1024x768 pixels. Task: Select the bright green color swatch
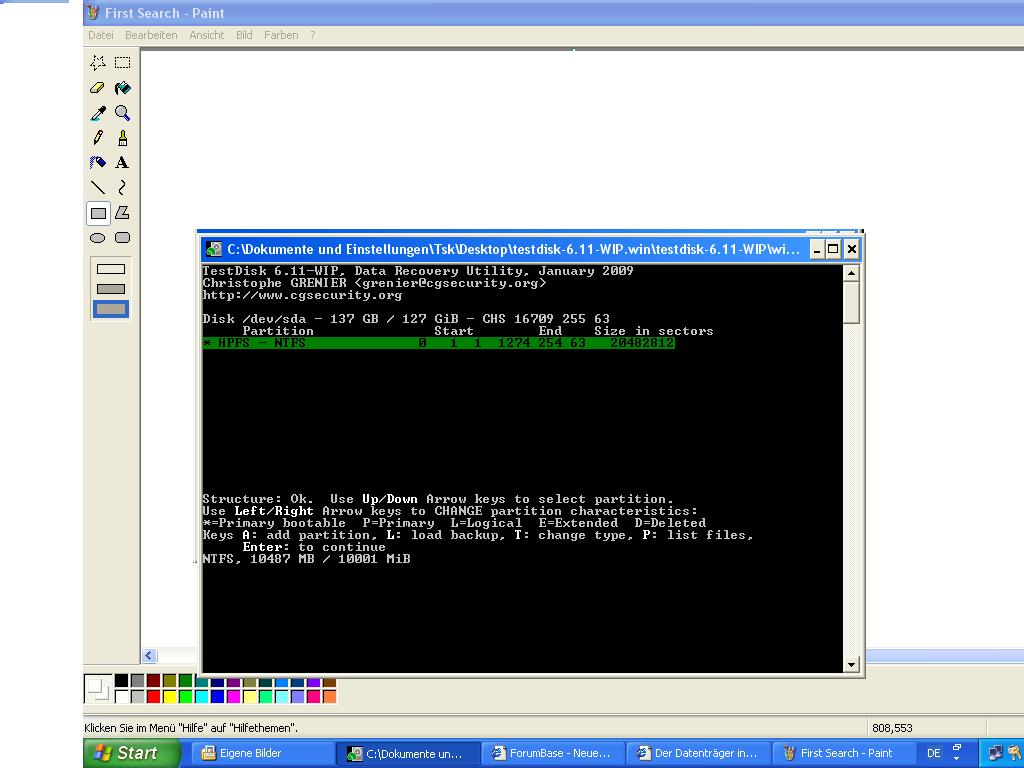pyautogui.click(x=185, y=697)
